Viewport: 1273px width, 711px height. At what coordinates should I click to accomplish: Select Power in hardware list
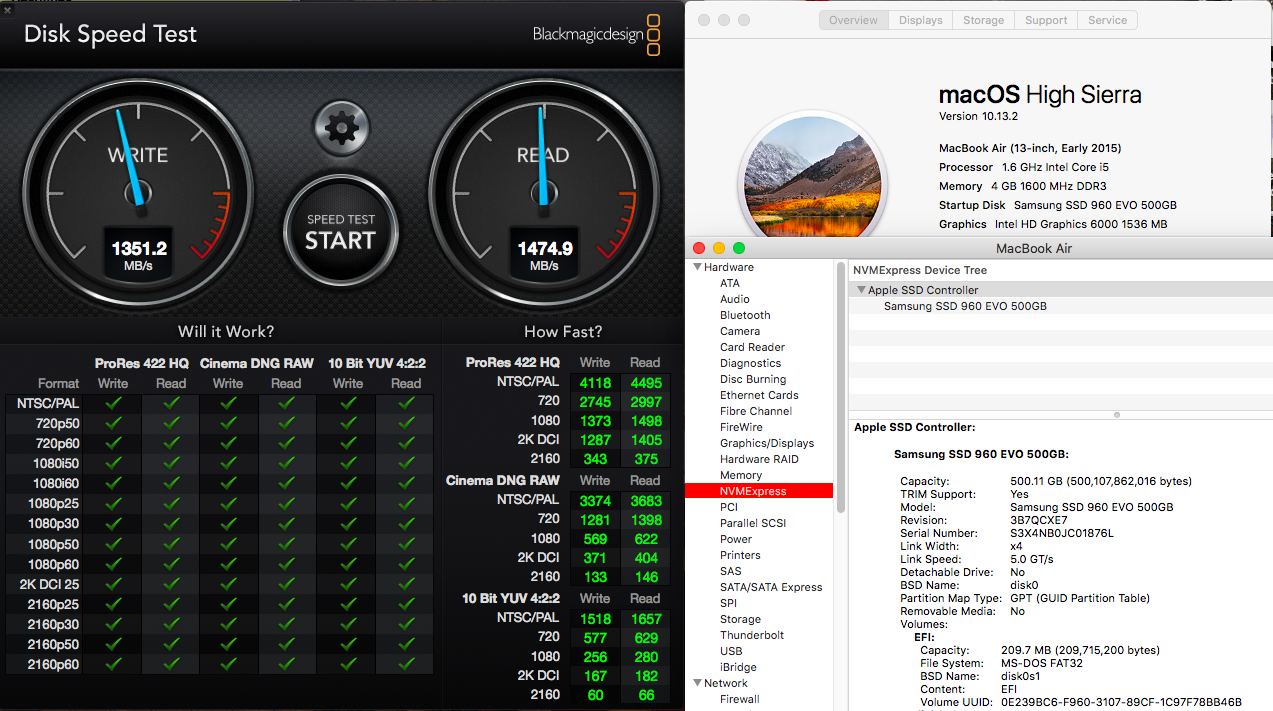click(736, 539)
